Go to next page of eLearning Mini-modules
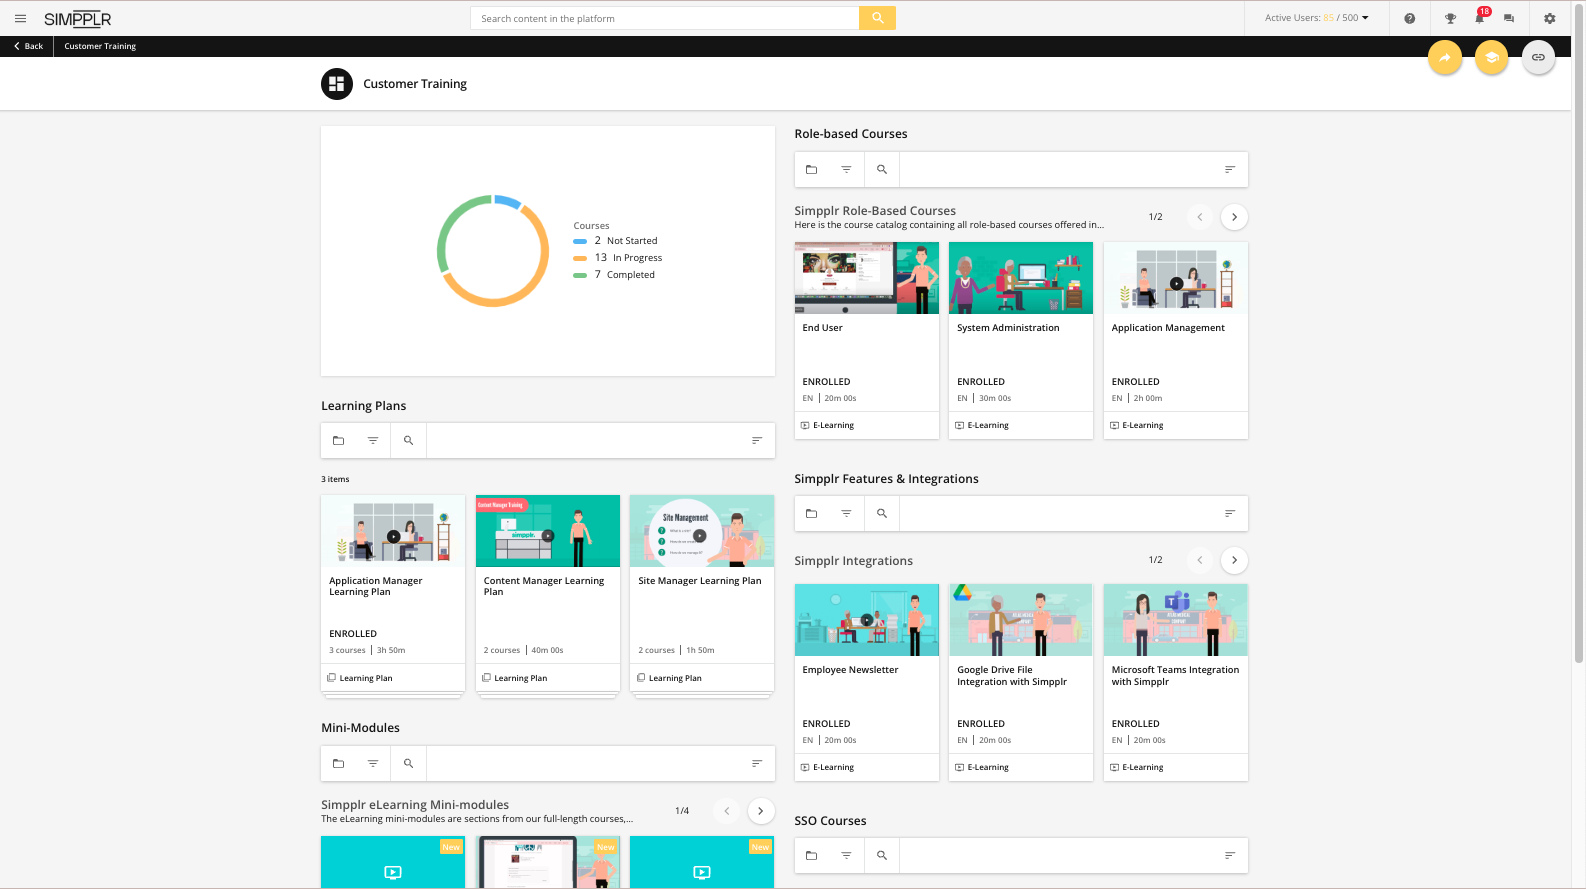This screenshot has width=1586, height=889. click(x=761, y=811)
